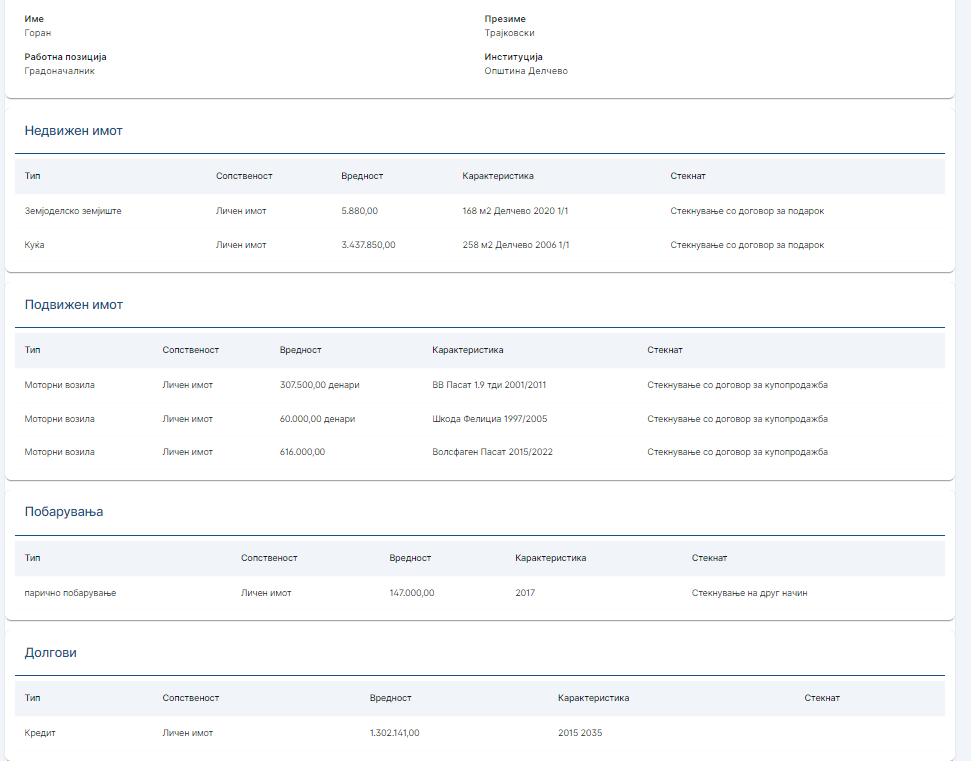Select the Шкода Фелиција 1997/2005 row
971x761 pixels.
(x=480, y=419)
